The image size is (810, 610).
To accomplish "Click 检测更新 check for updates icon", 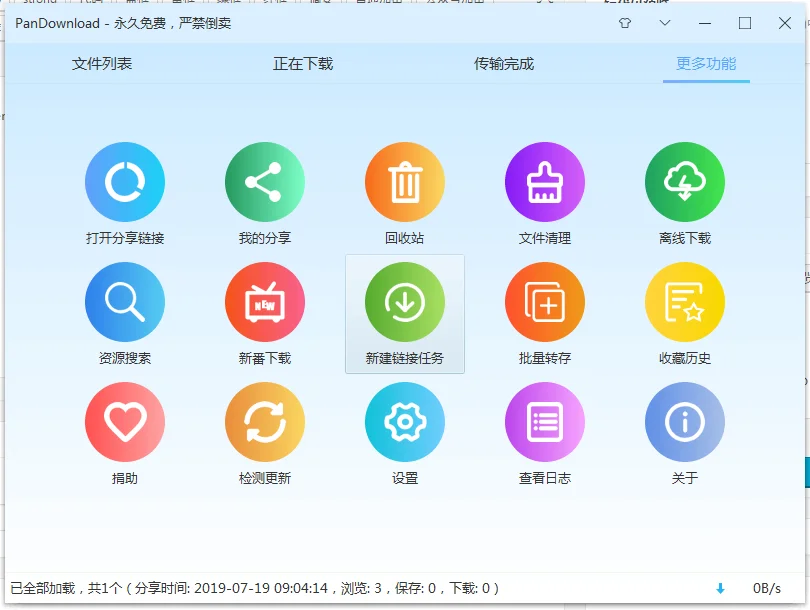I will coord(264,421).
